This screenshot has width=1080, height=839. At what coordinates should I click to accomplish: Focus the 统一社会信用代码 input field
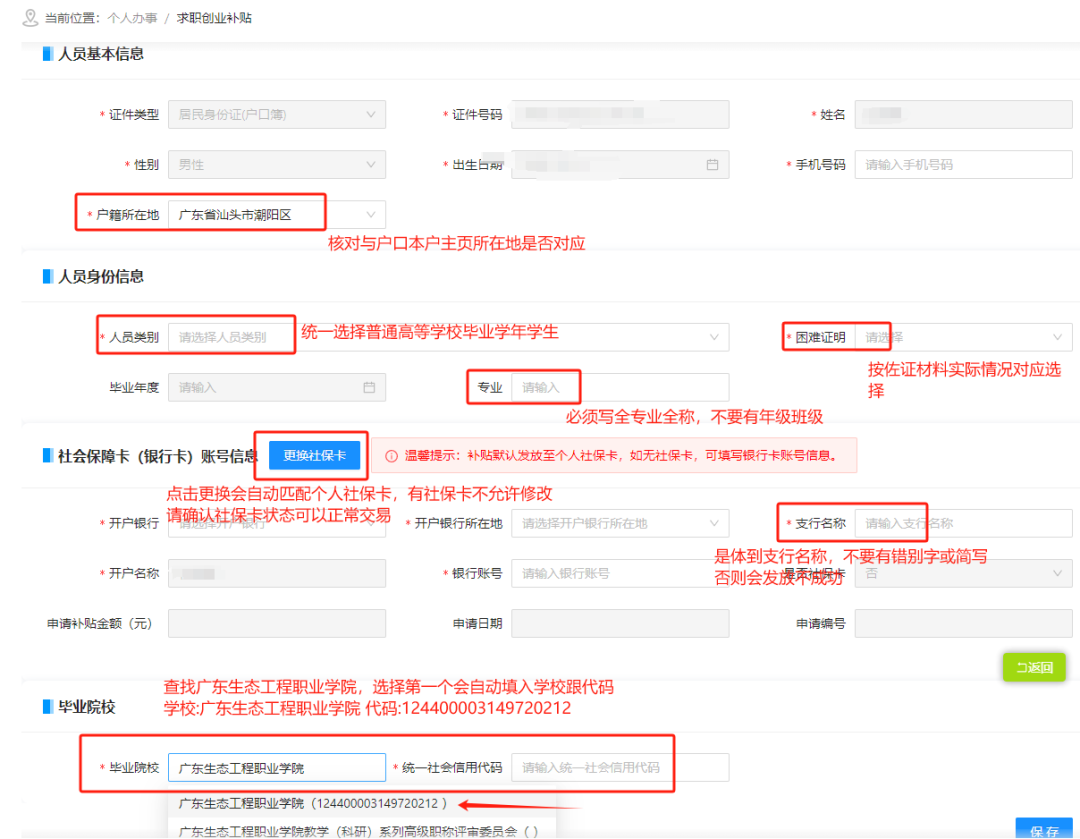620,767
